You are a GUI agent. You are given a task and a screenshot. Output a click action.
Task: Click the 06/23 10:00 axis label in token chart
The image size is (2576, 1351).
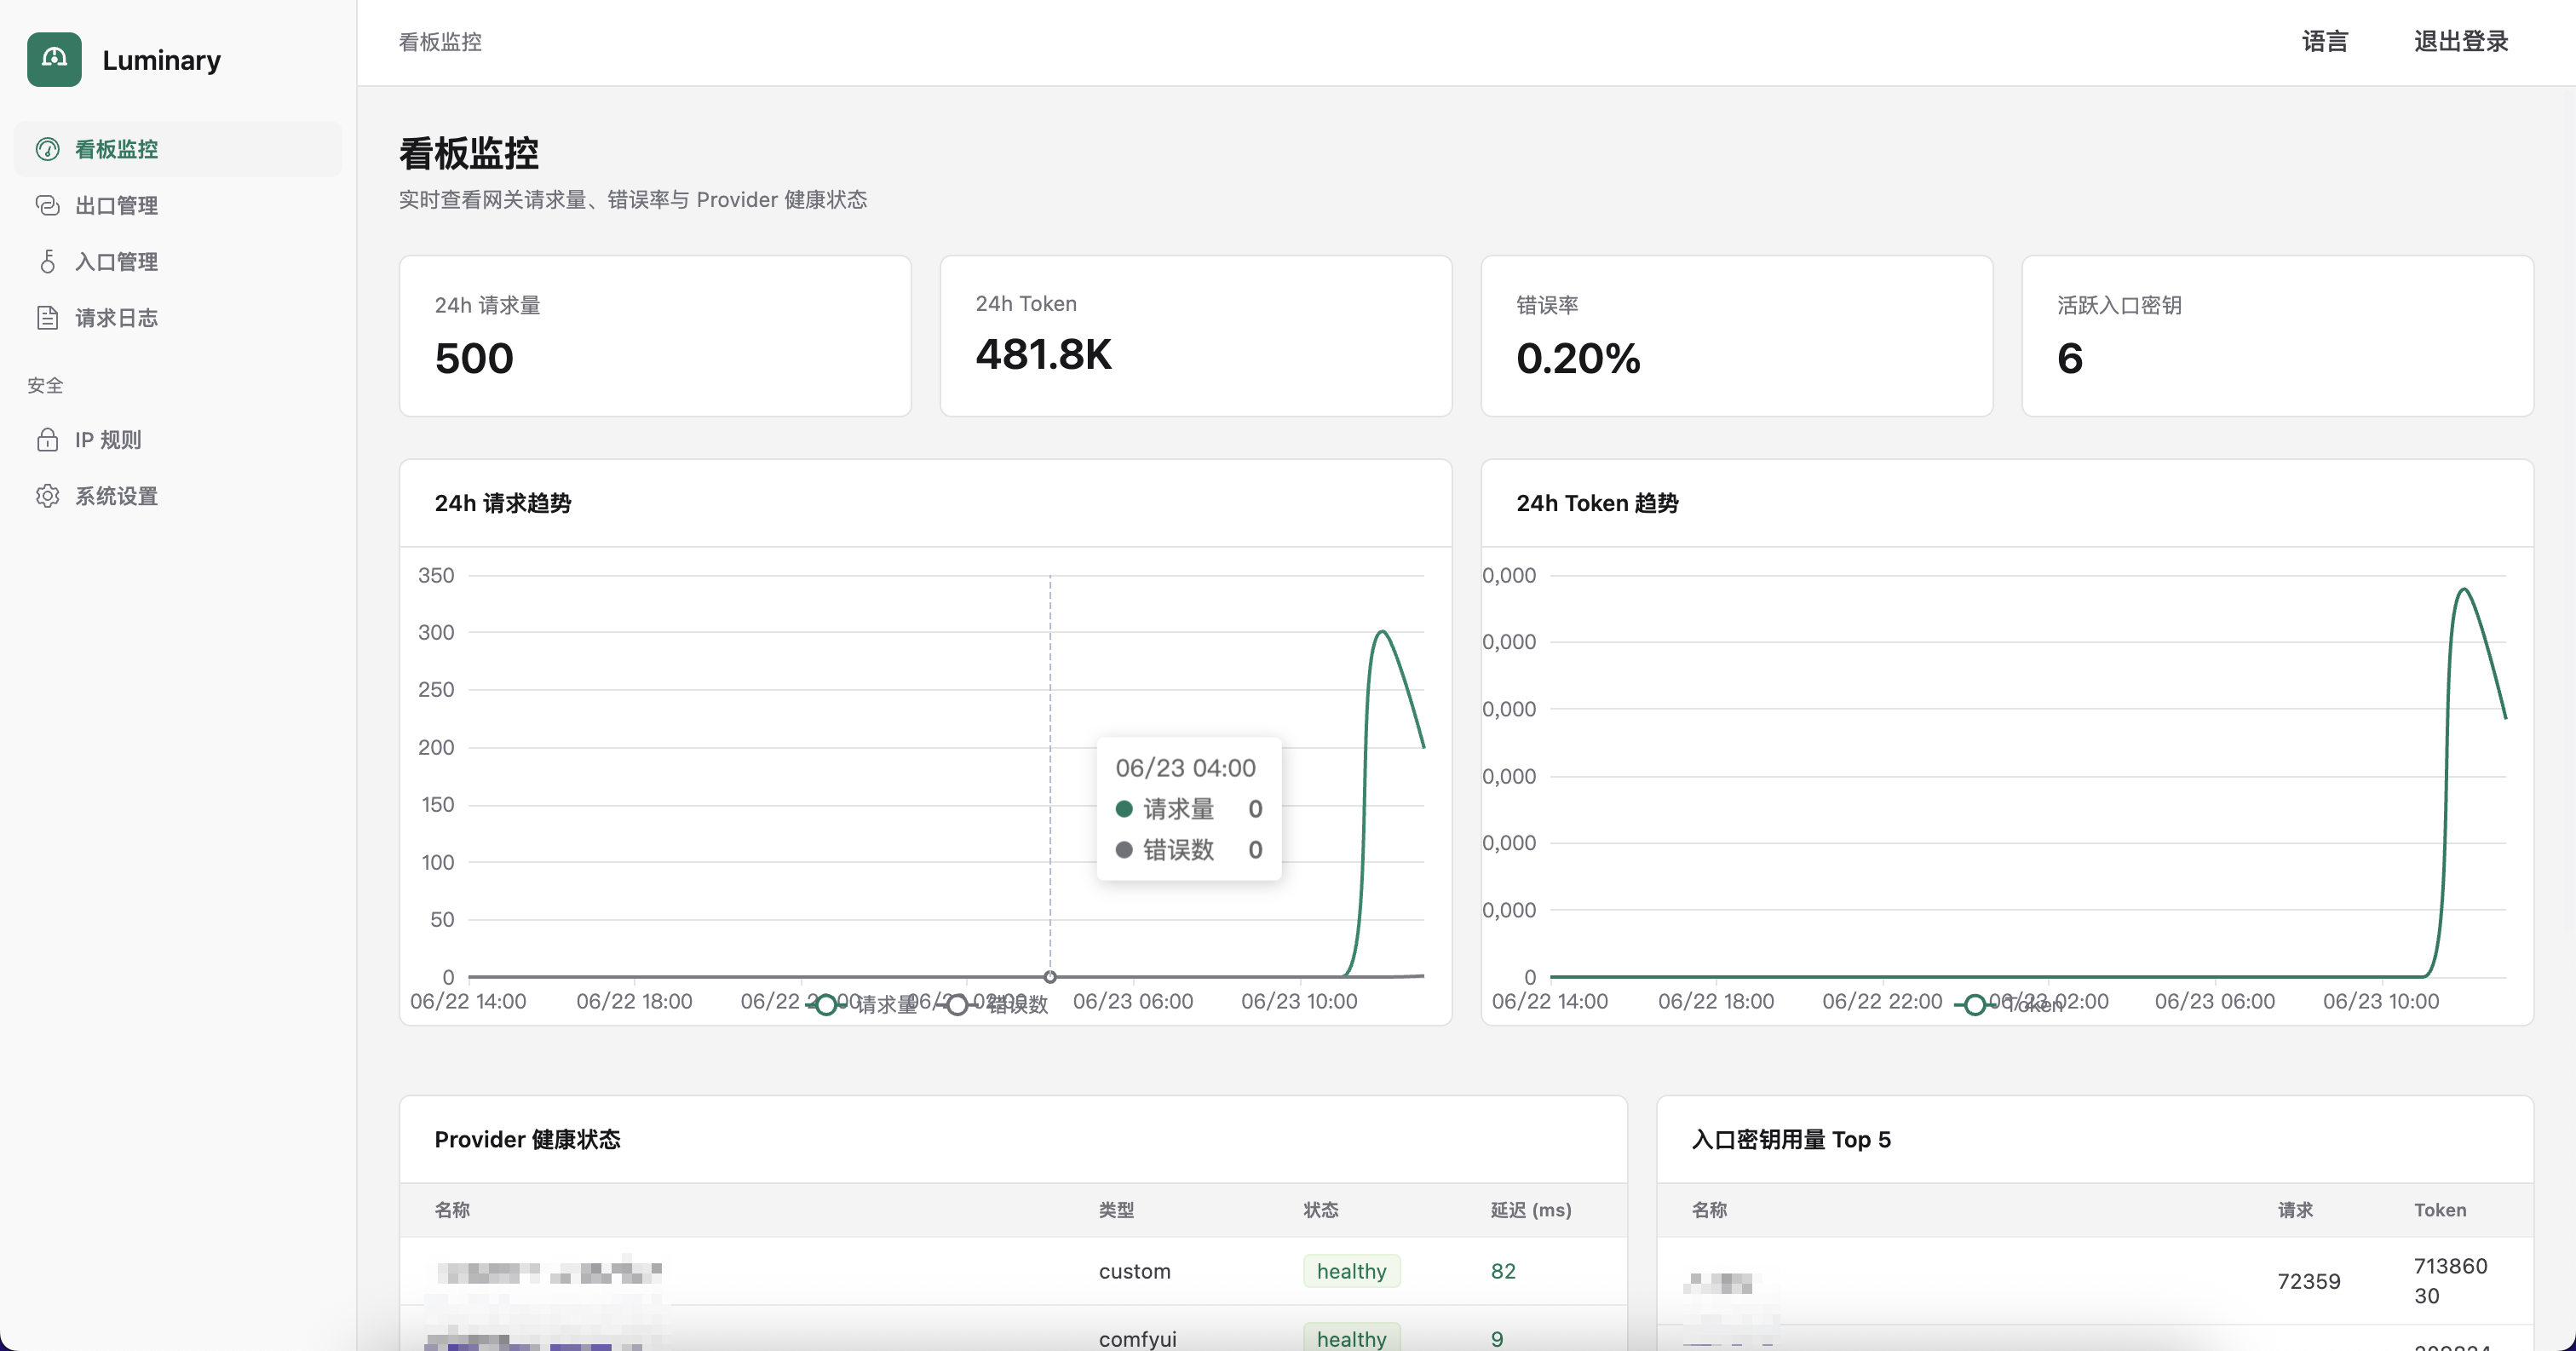point(2381,1001)
